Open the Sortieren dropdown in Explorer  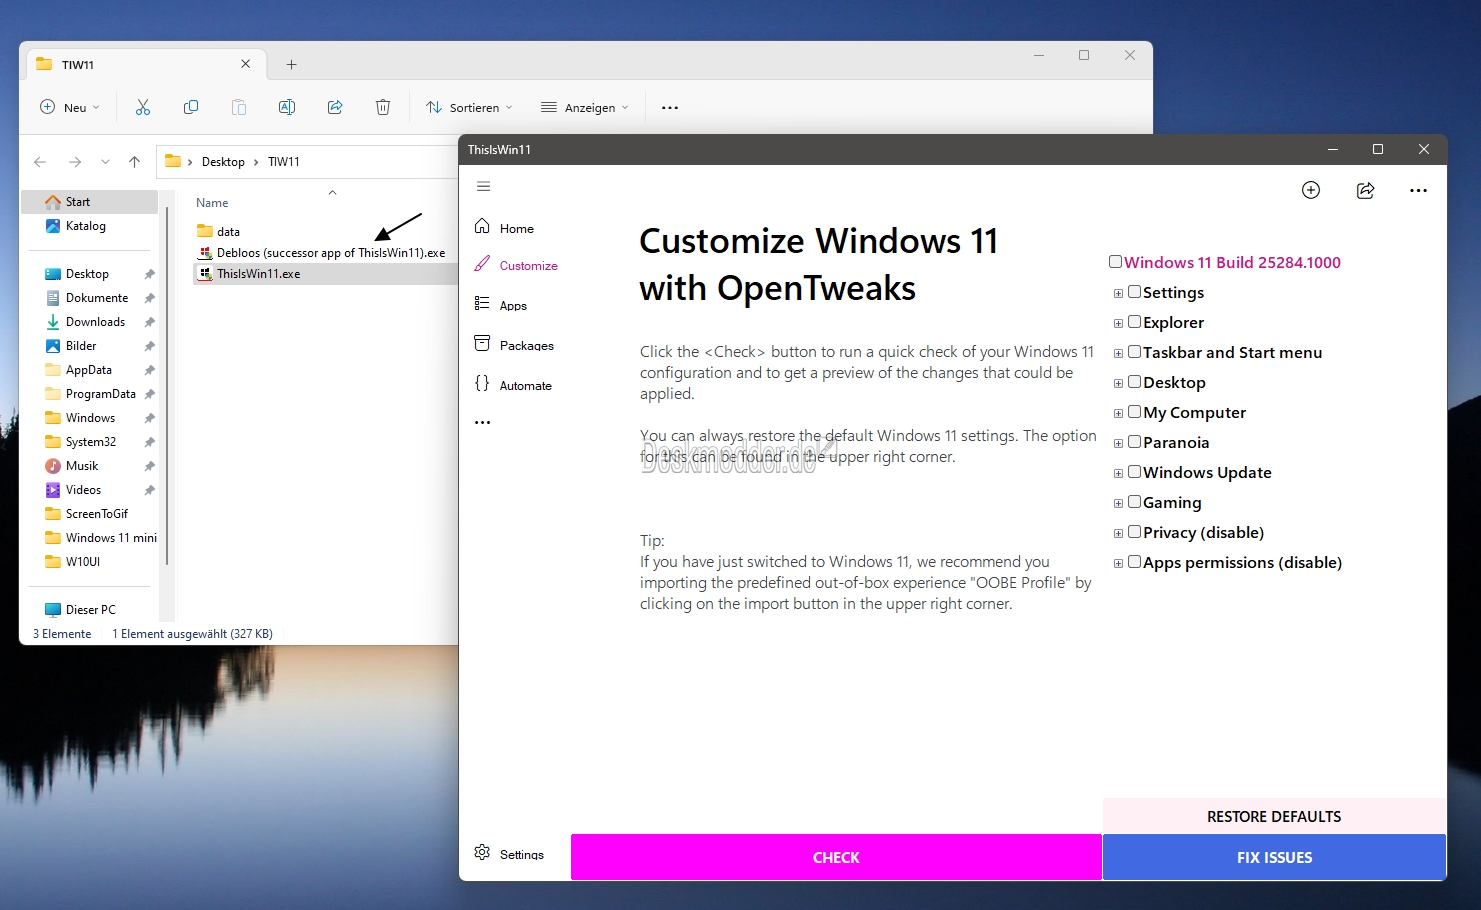(x=469, y=107)
